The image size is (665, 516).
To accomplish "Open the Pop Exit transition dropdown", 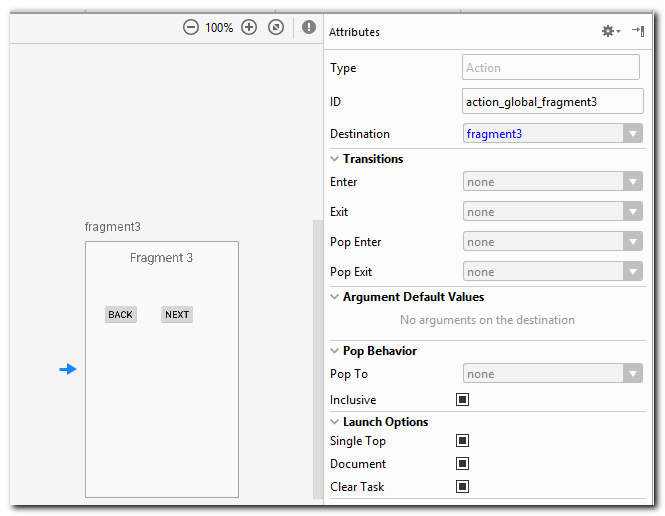I will tap(552, 272).
